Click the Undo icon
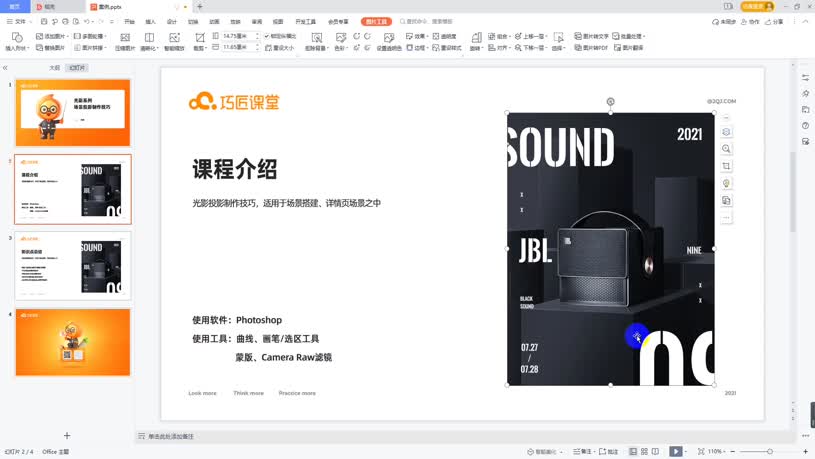The width and height of the screenshot is (815, 459). [86, 21]
